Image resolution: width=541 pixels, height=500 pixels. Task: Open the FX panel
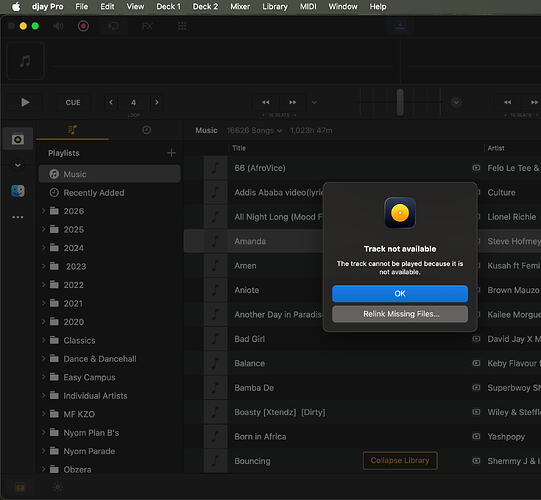(x=147, y=26)
